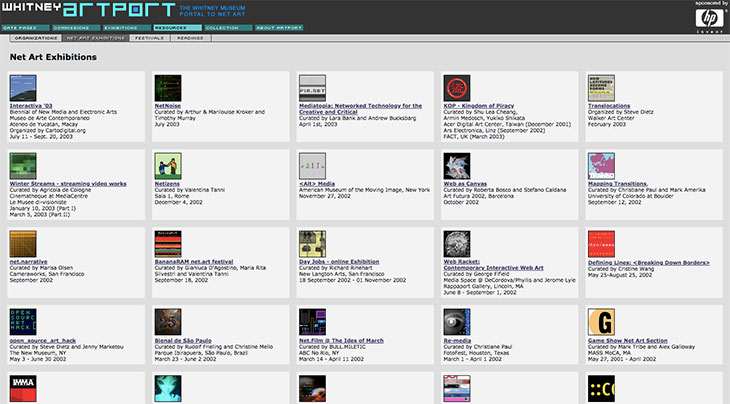Follow the net.narrative link
Image resolution: width=730 pixels, height=404 pixels.
(28, 262)
